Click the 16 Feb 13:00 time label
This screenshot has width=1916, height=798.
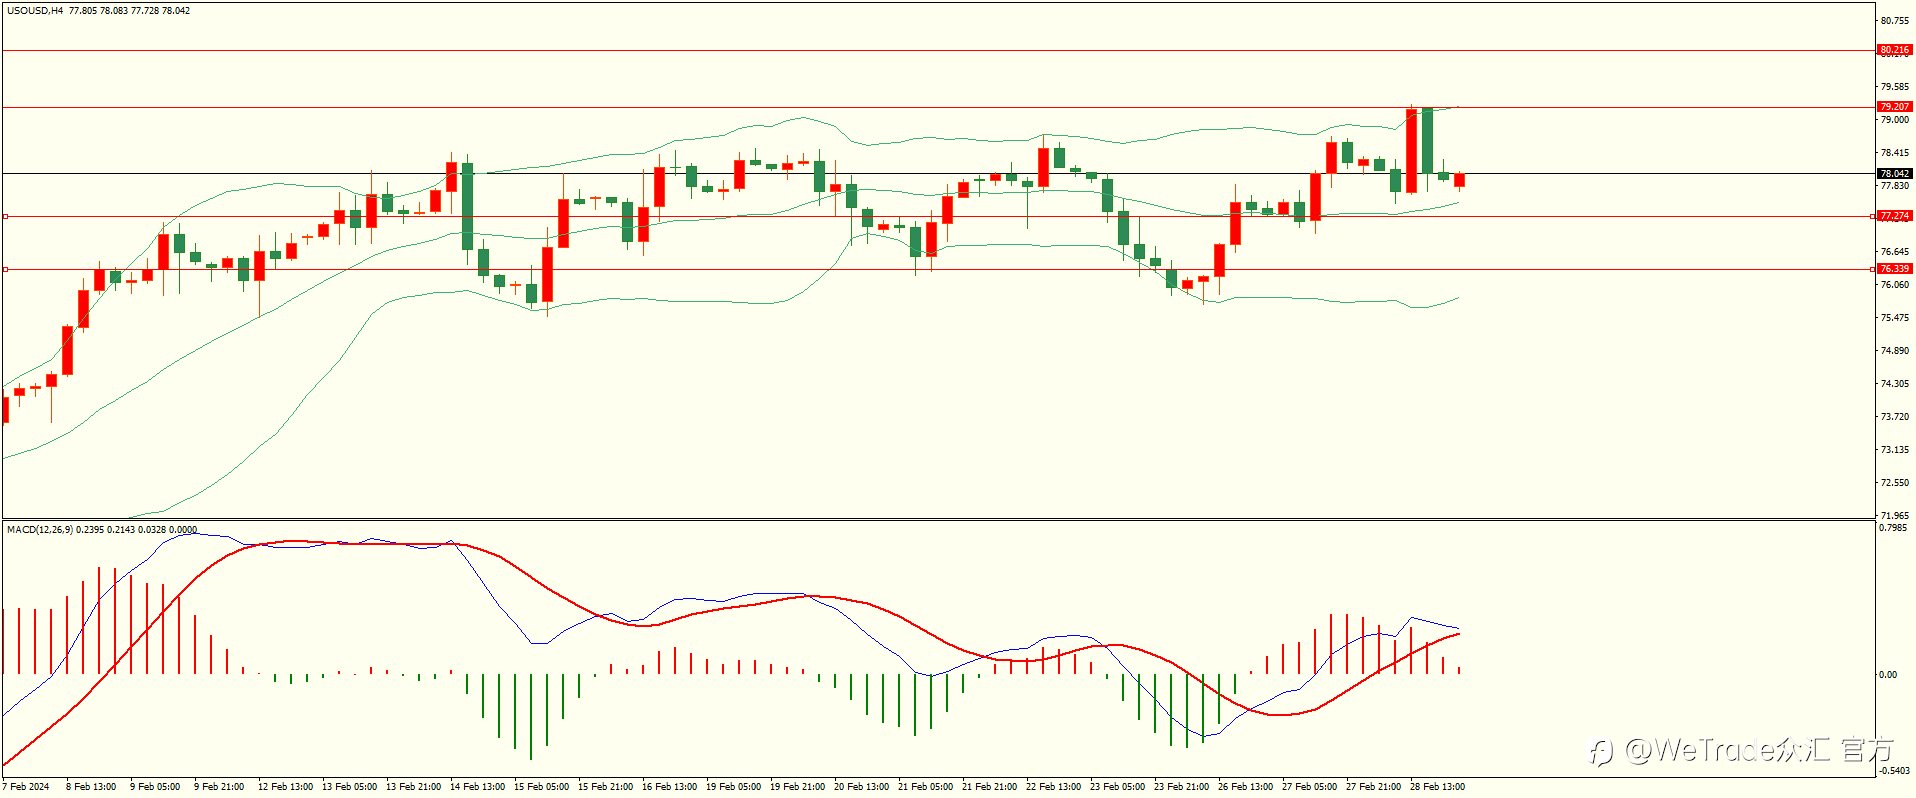[x=669, y=787]
